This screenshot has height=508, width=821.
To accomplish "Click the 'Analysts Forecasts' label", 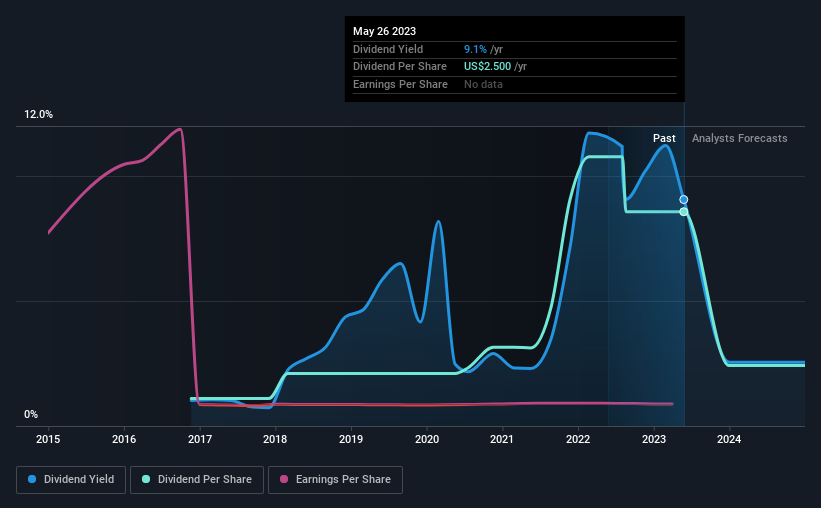I will (x=739, y=138).
